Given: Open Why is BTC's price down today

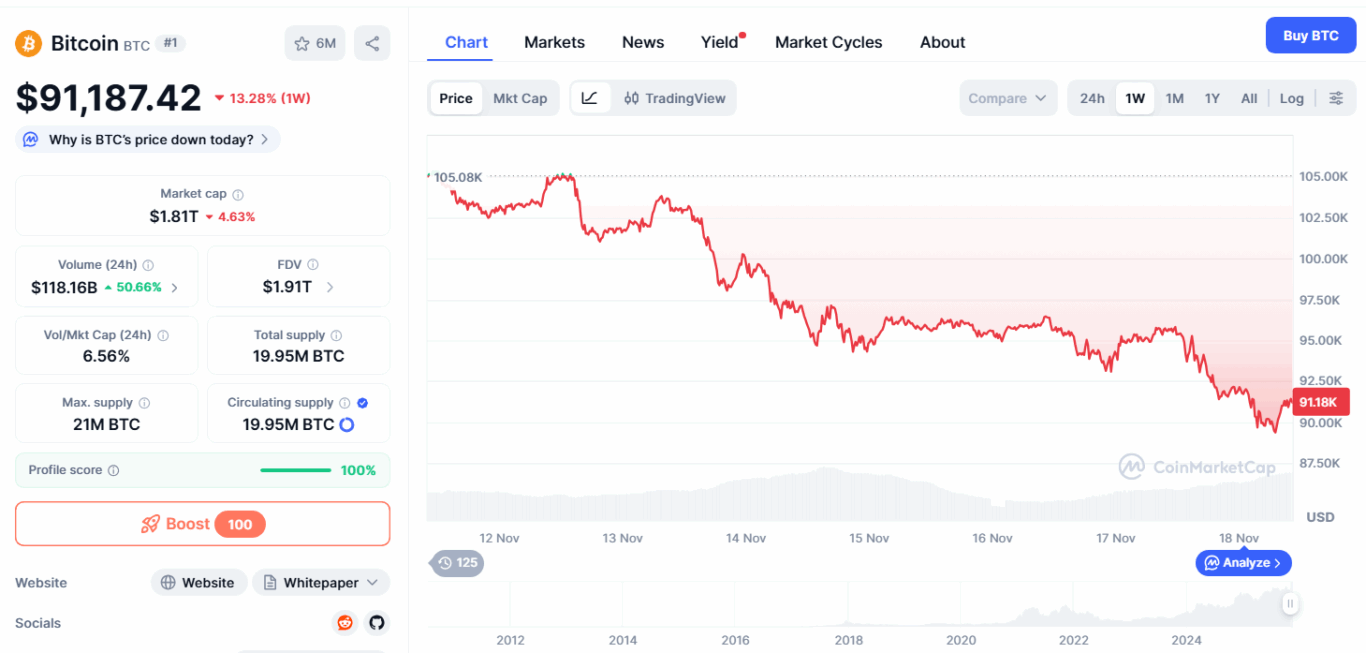Looking at the screenshot, I should tap(148, 140).
